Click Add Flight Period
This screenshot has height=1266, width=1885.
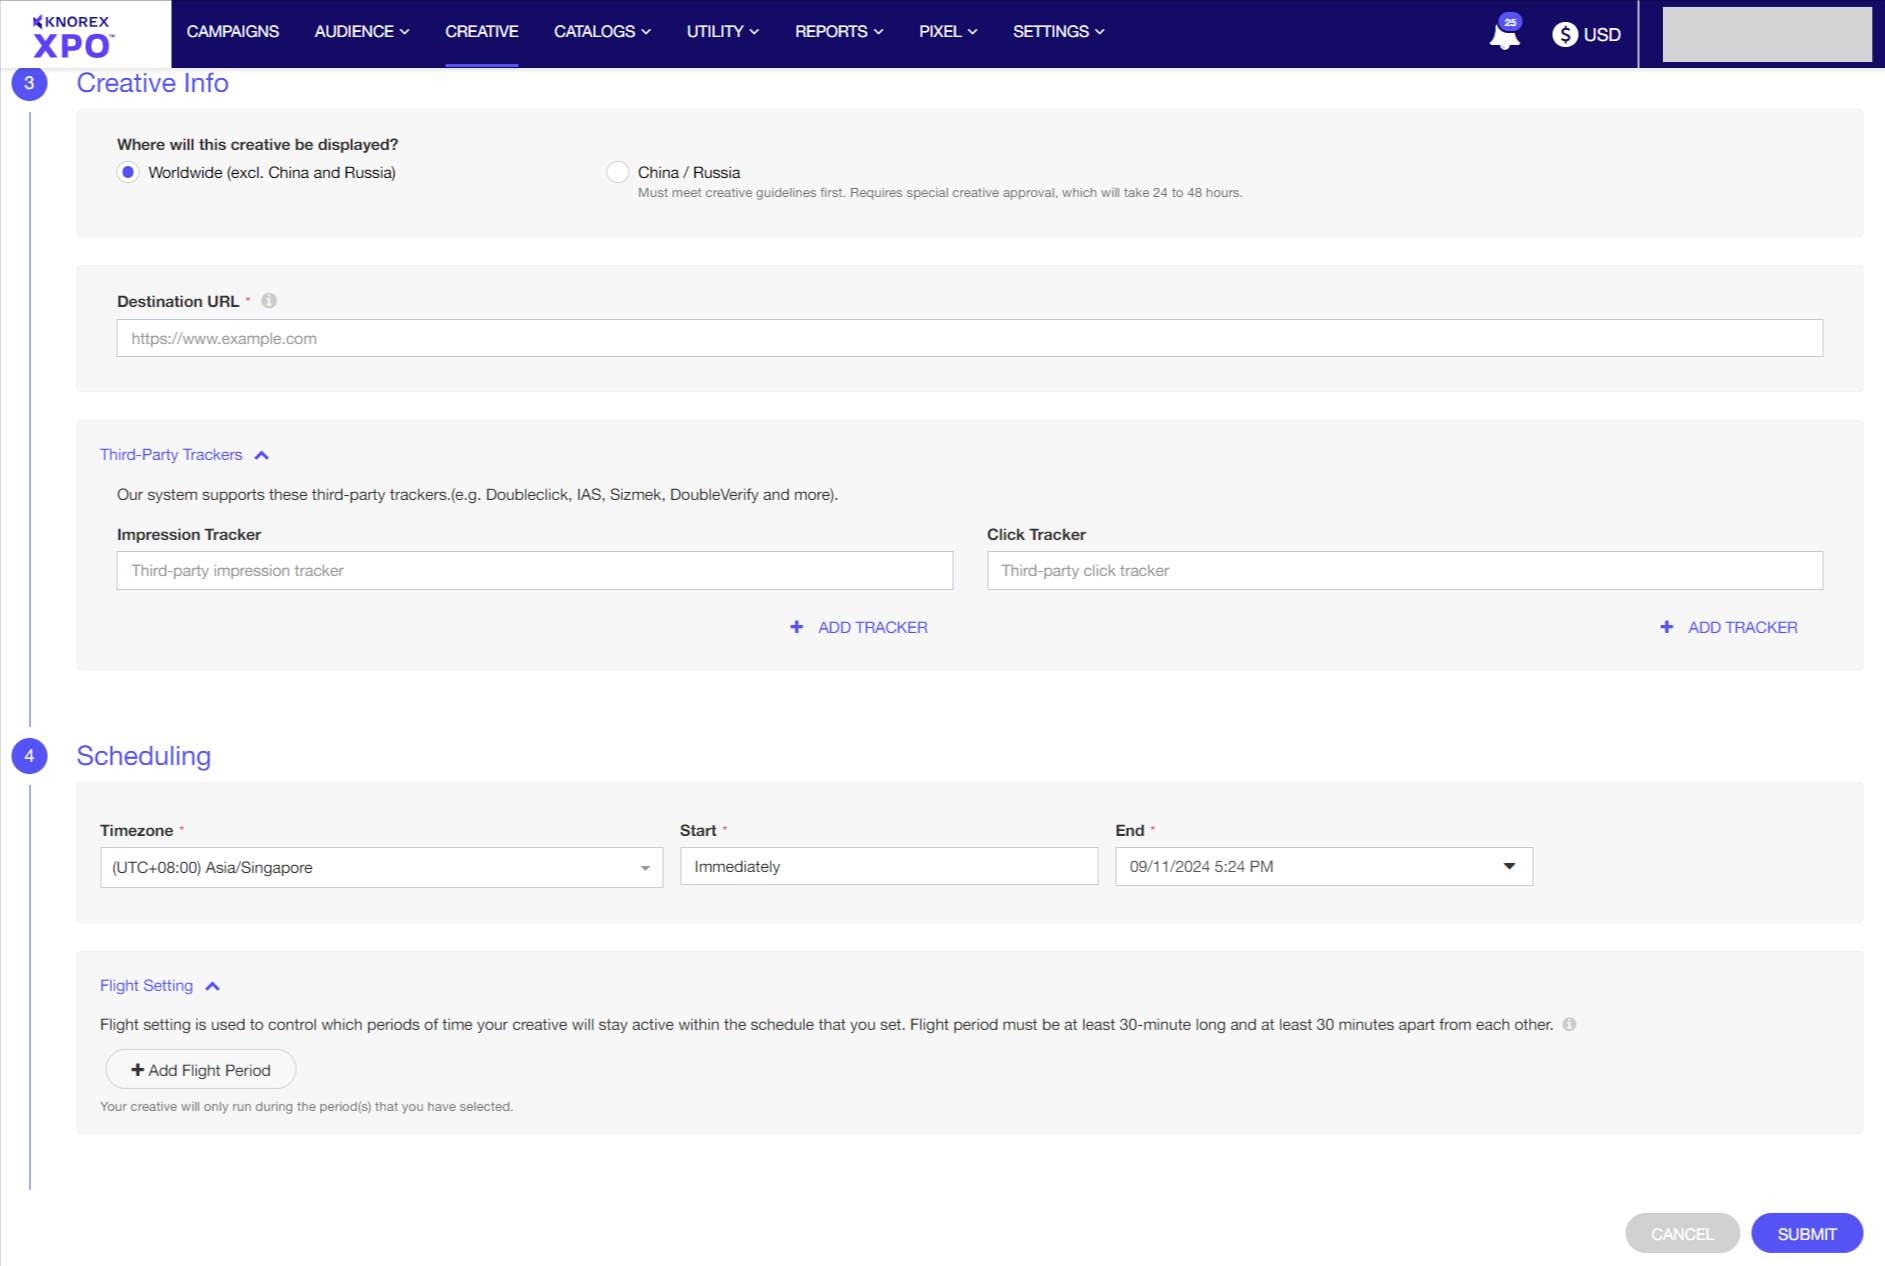pos(200,1069)
